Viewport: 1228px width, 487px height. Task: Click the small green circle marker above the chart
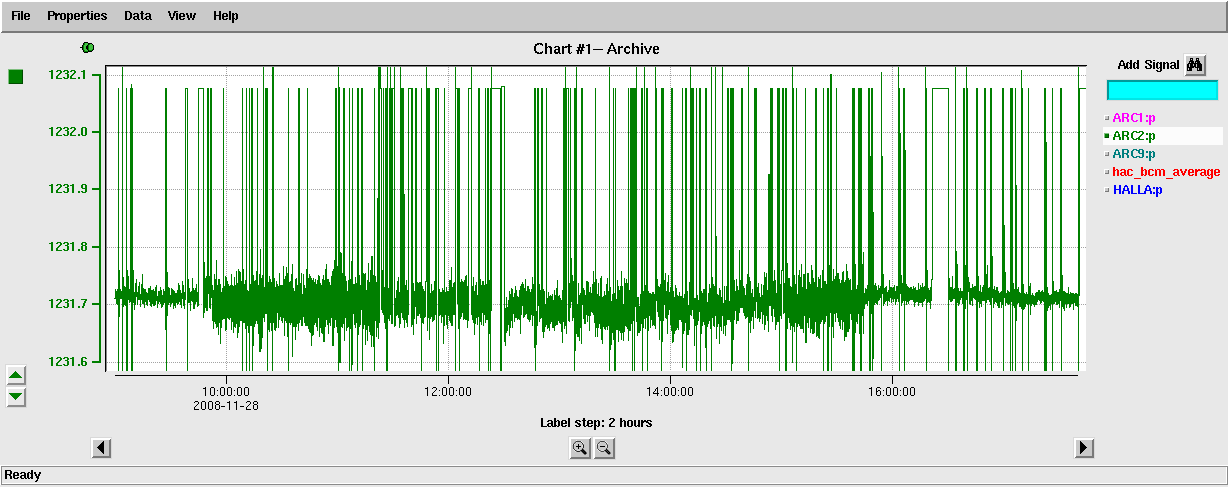88,47
